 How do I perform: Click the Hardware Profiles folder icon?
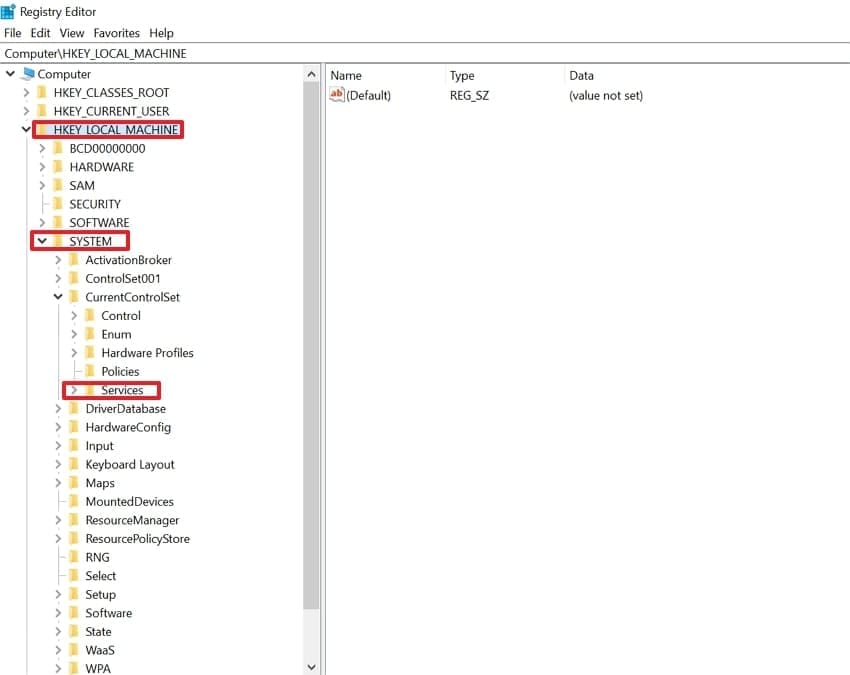(x=90, y=353)
